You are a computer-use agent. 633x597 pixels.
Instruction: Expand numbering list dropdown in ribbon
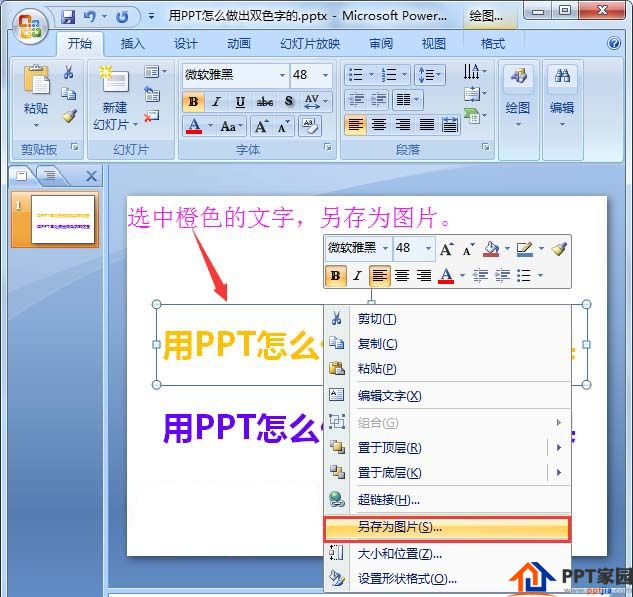pos(405,75)
